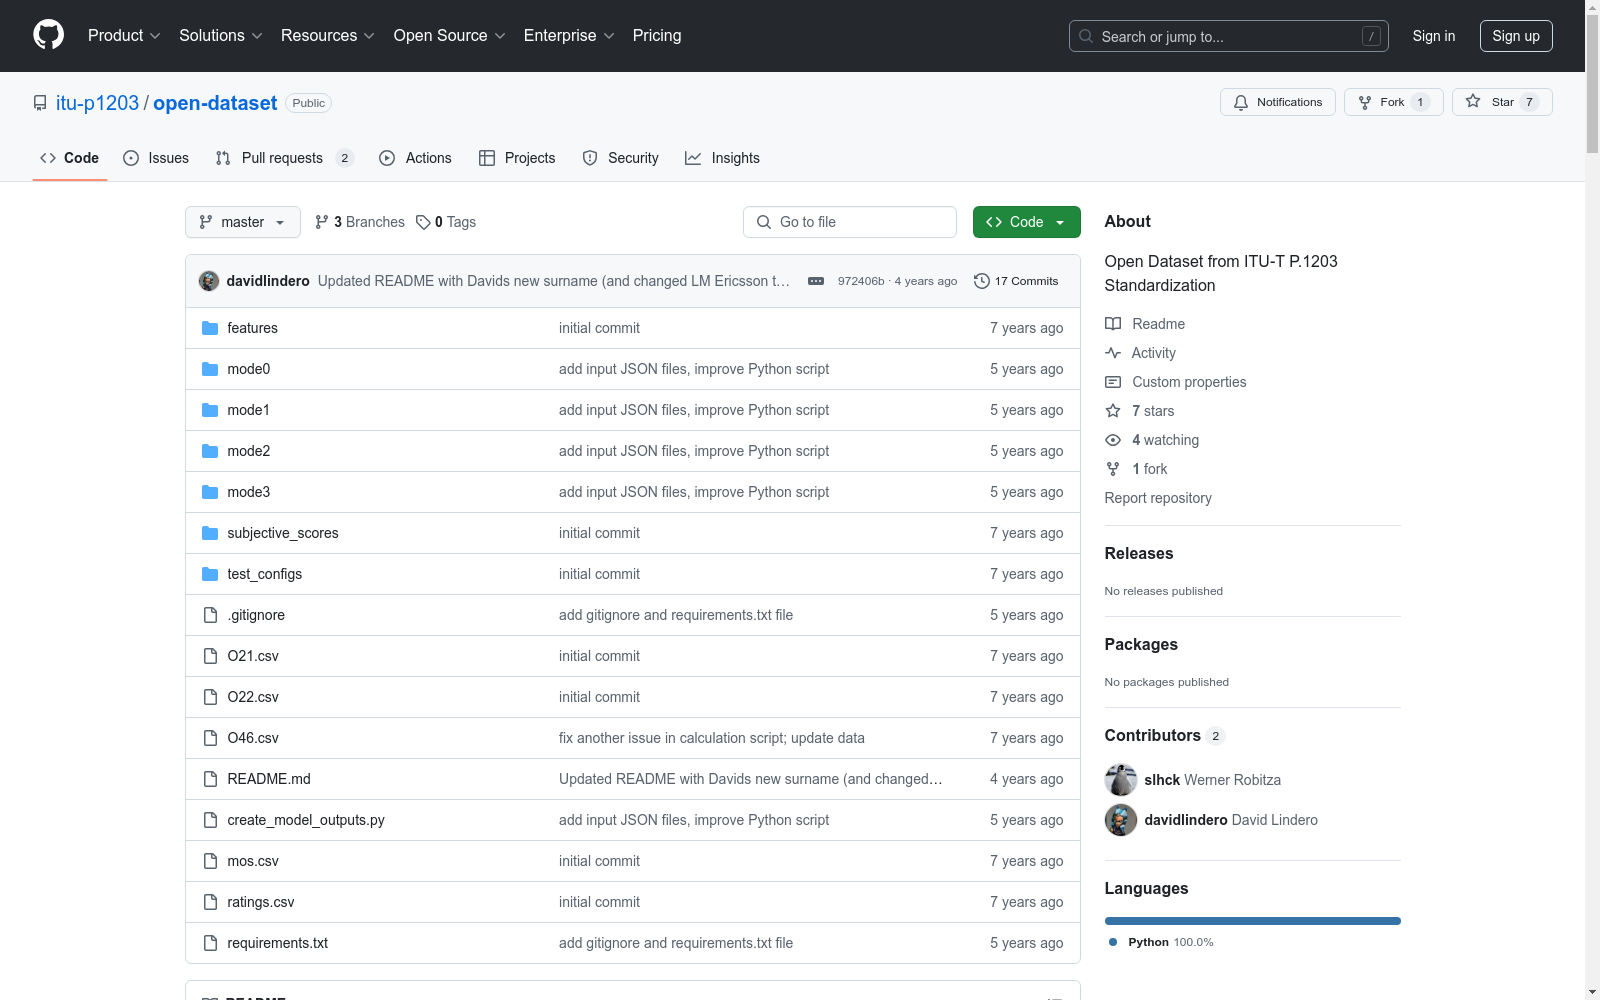This screenshot has width=1600, height=1000.
Task: Click the Activity pulse icon
Action: [1113, 353]
